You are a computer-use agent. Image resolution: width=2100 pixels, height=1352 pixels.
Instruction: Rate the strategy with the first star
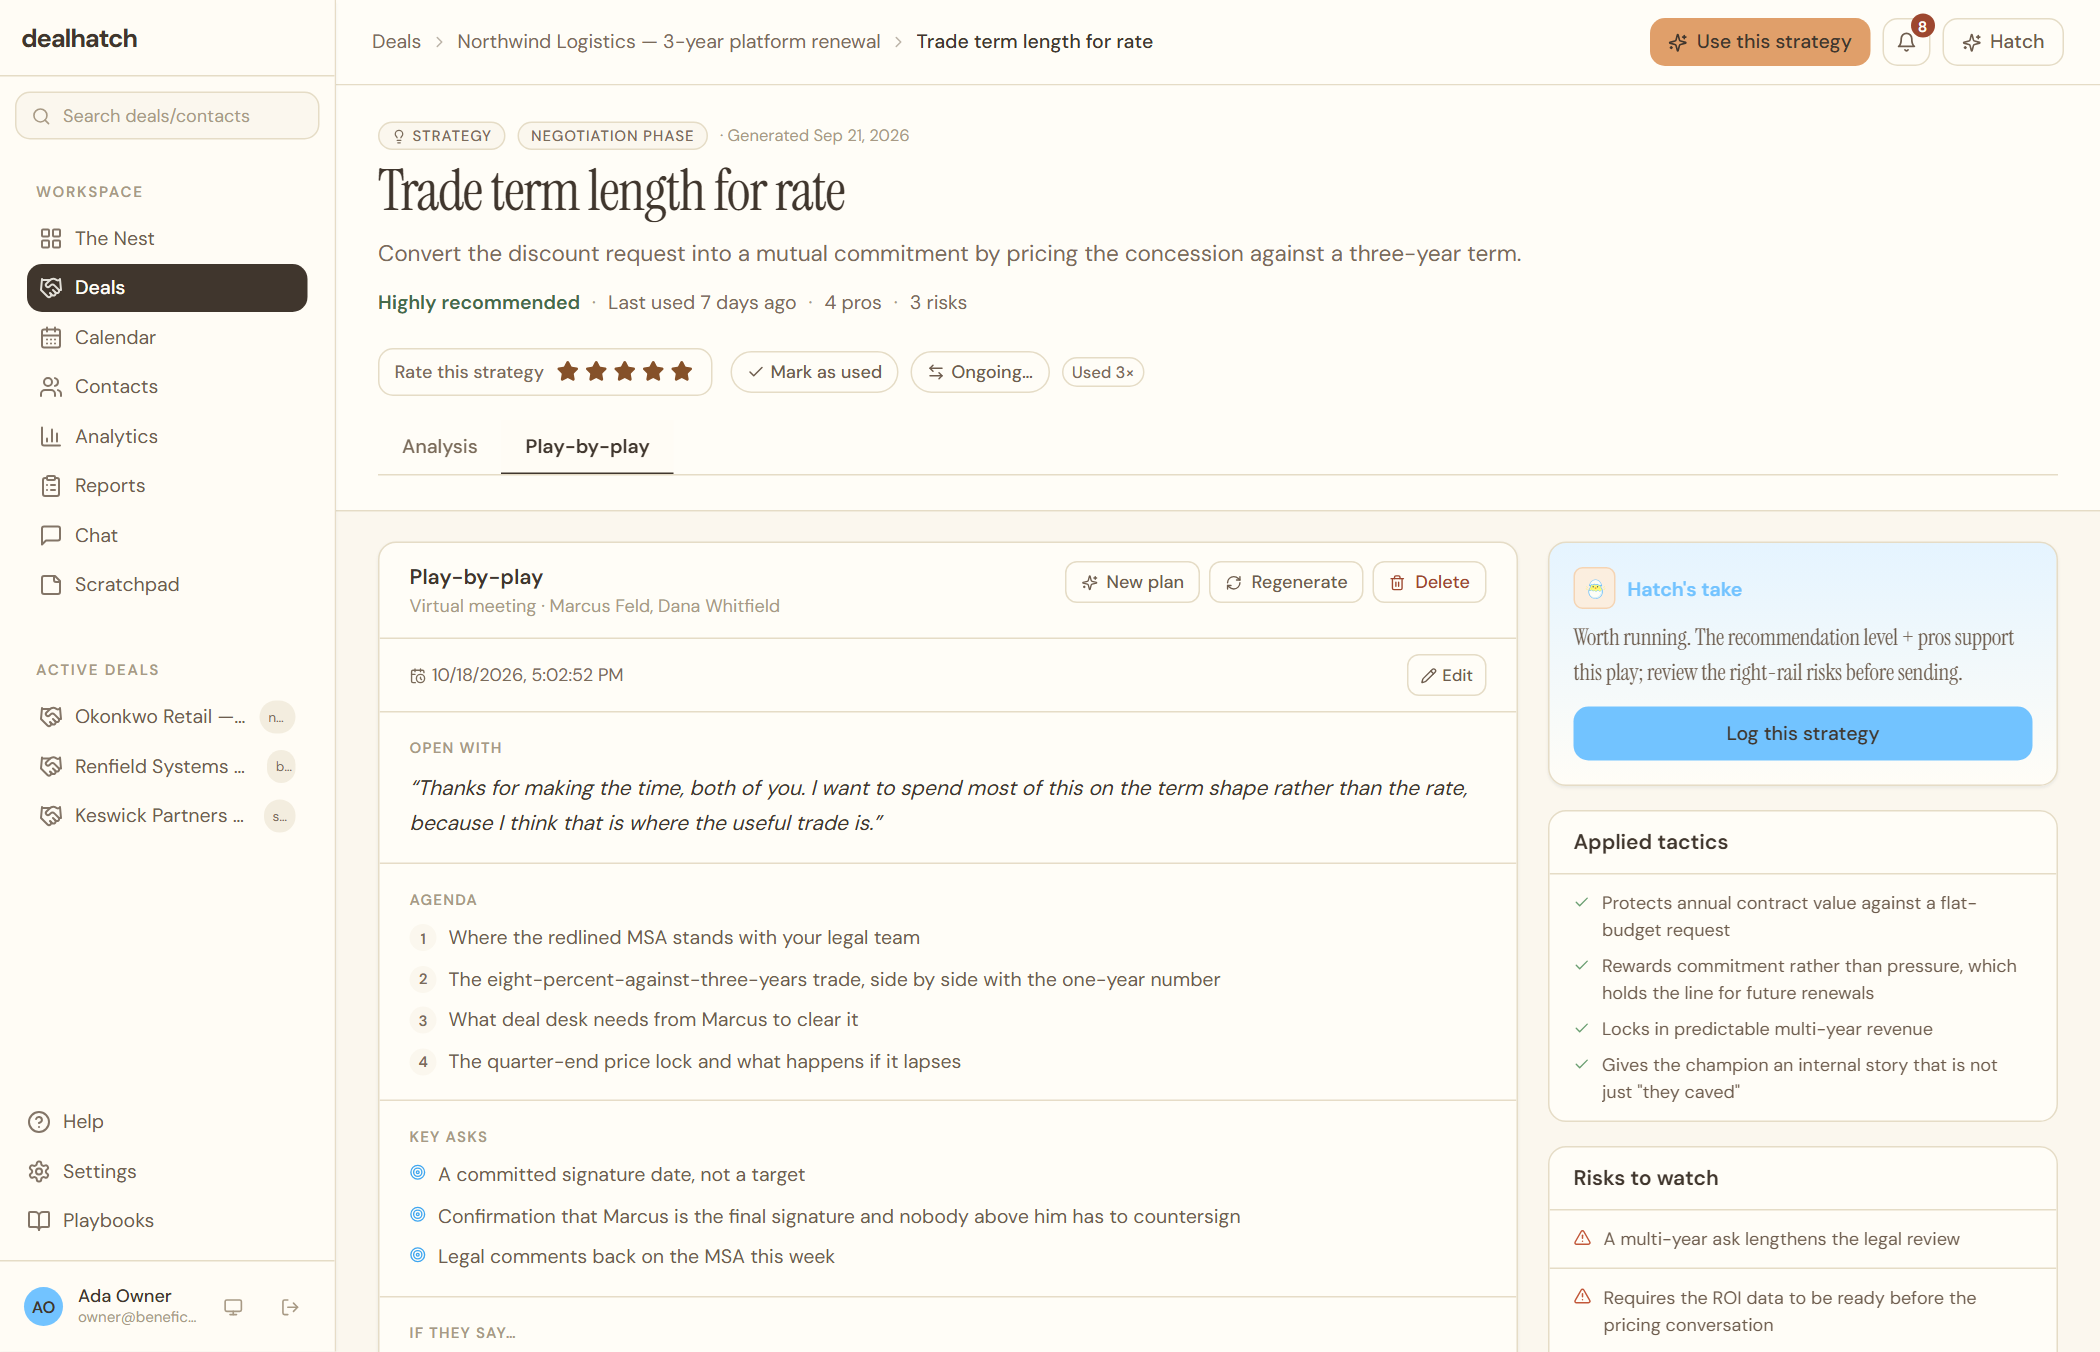point(568,372)
